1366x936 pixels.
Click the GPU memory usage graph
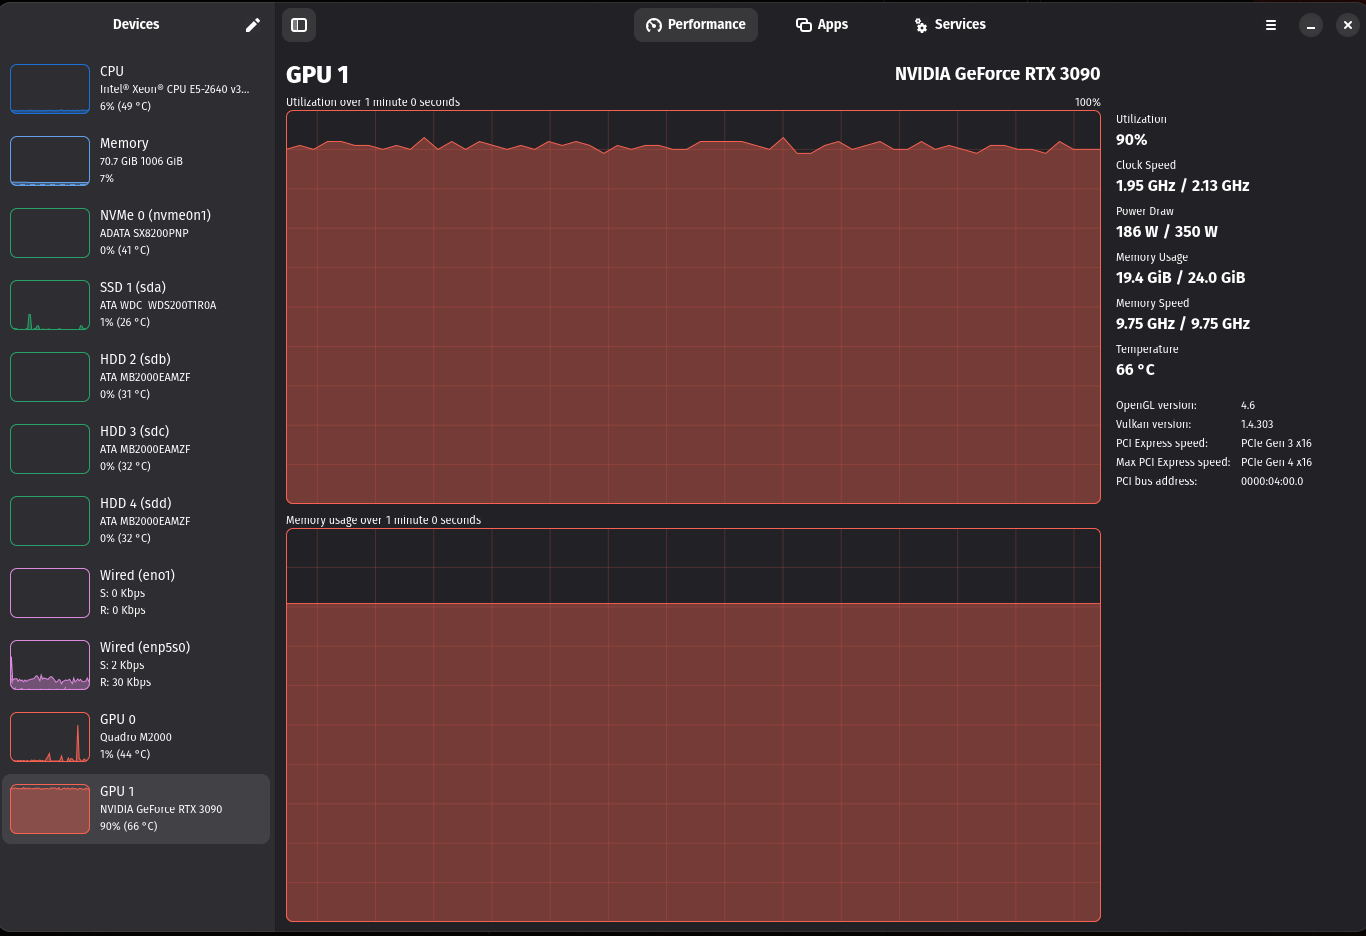(x=693, y=725)
